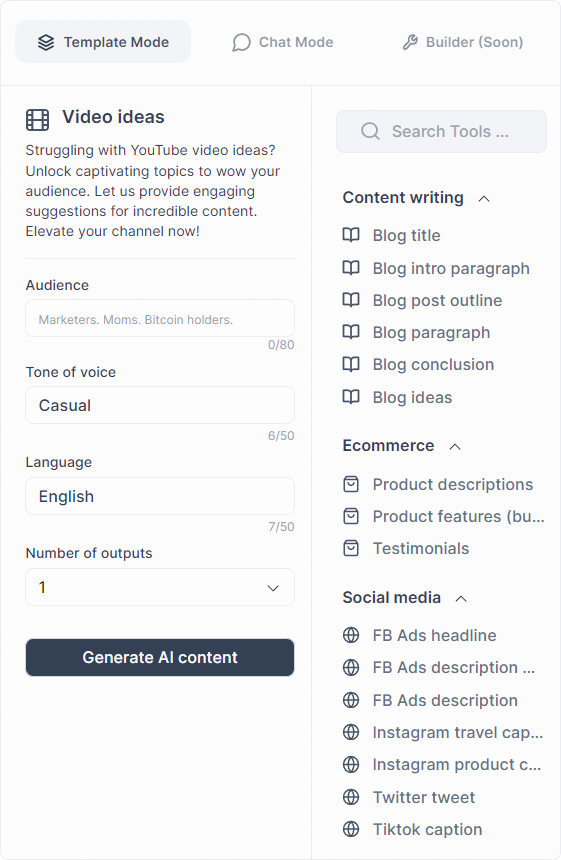Click the book icon next to Blog title
The width and height of the screenshot is (561, 860).
point(351,235)
